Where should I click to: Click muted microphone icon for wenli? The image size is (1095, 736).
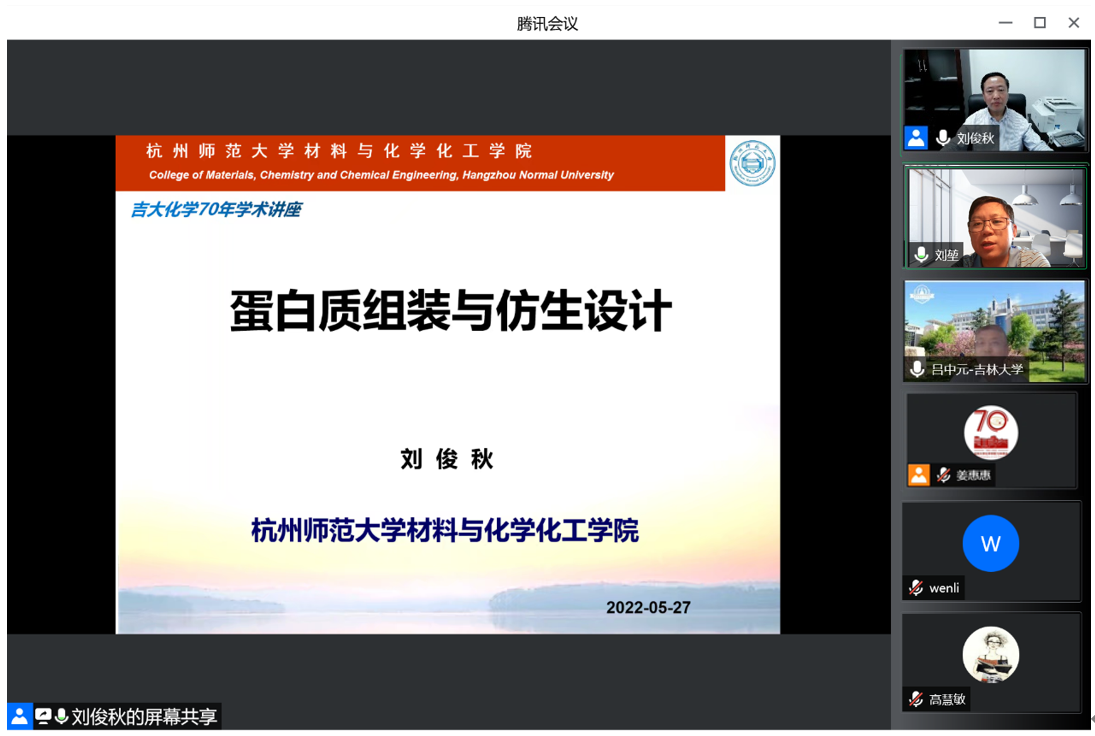click(916, 588)
